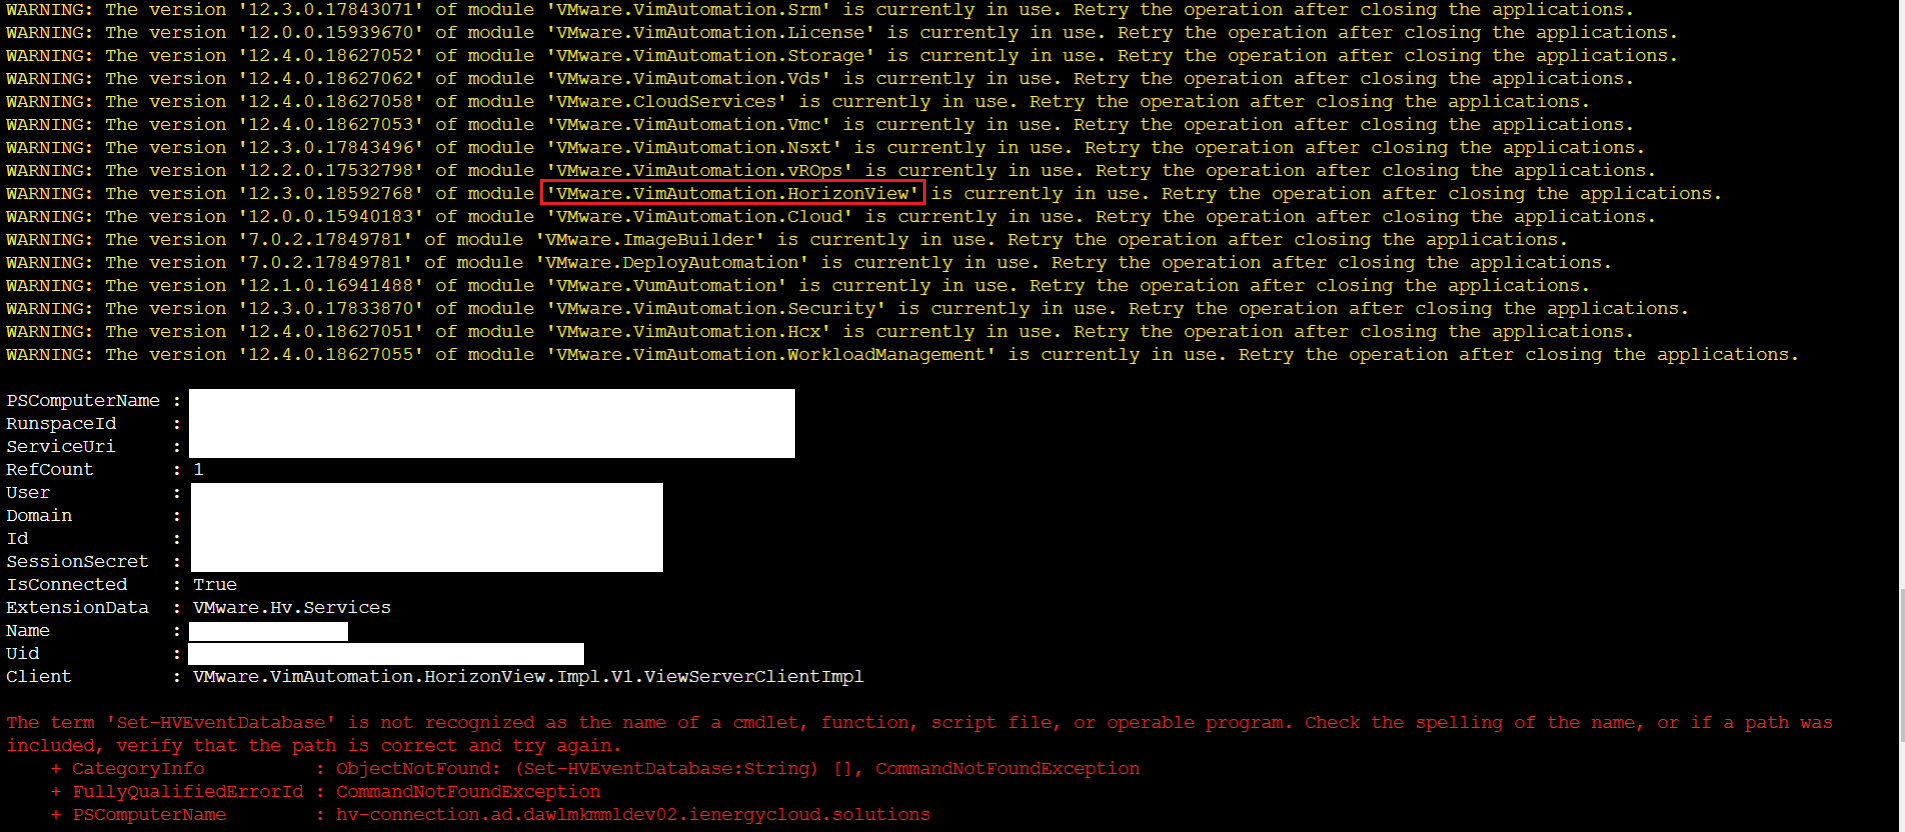
Task: Click the PSComputerName property label in the output
Action: 83,401
